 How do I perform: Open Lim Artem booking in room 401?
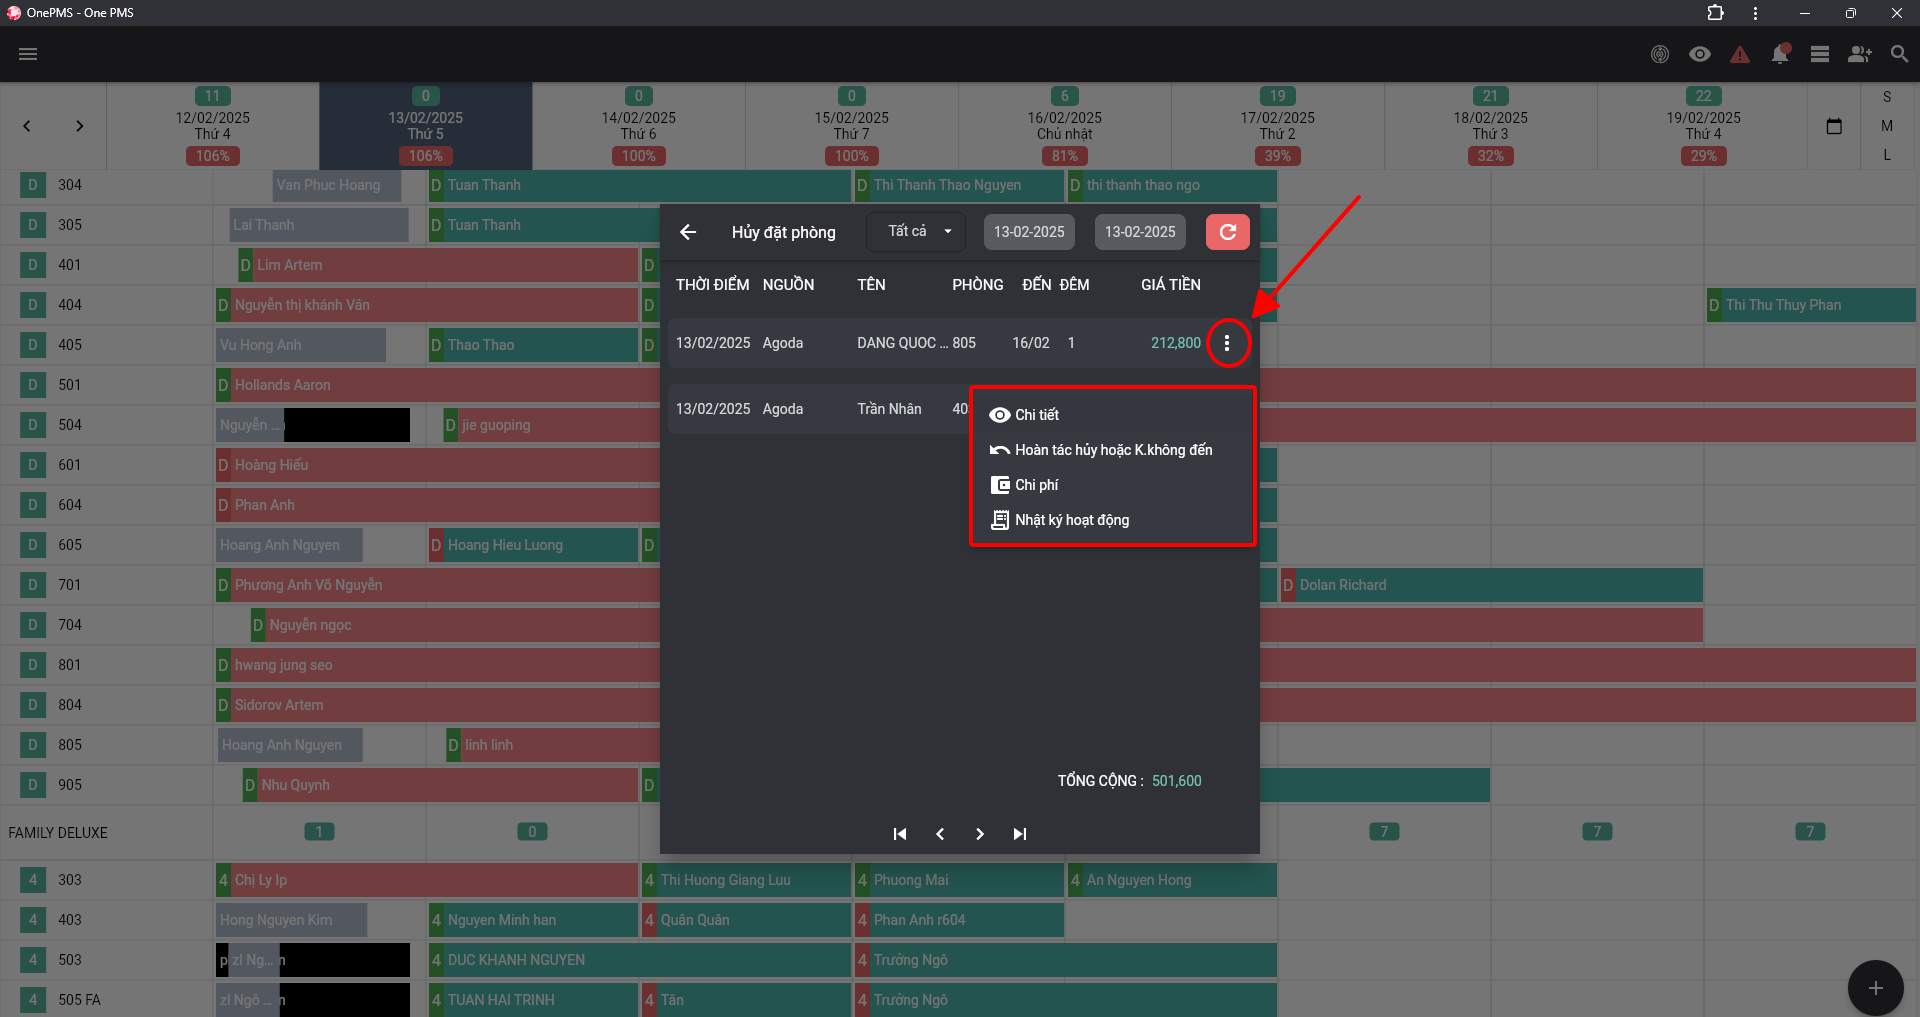click(x=438, y=265)
